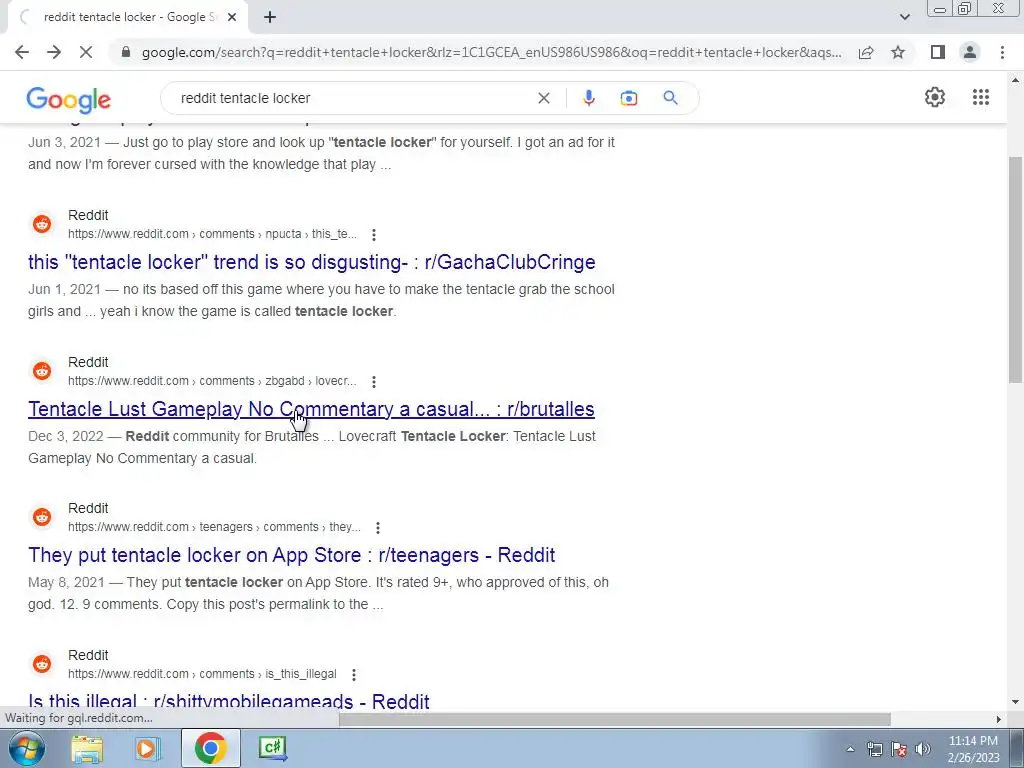The image size is (1024, 768).
Task: Go to the Google homepage via logo
Action: coord(69,99)
